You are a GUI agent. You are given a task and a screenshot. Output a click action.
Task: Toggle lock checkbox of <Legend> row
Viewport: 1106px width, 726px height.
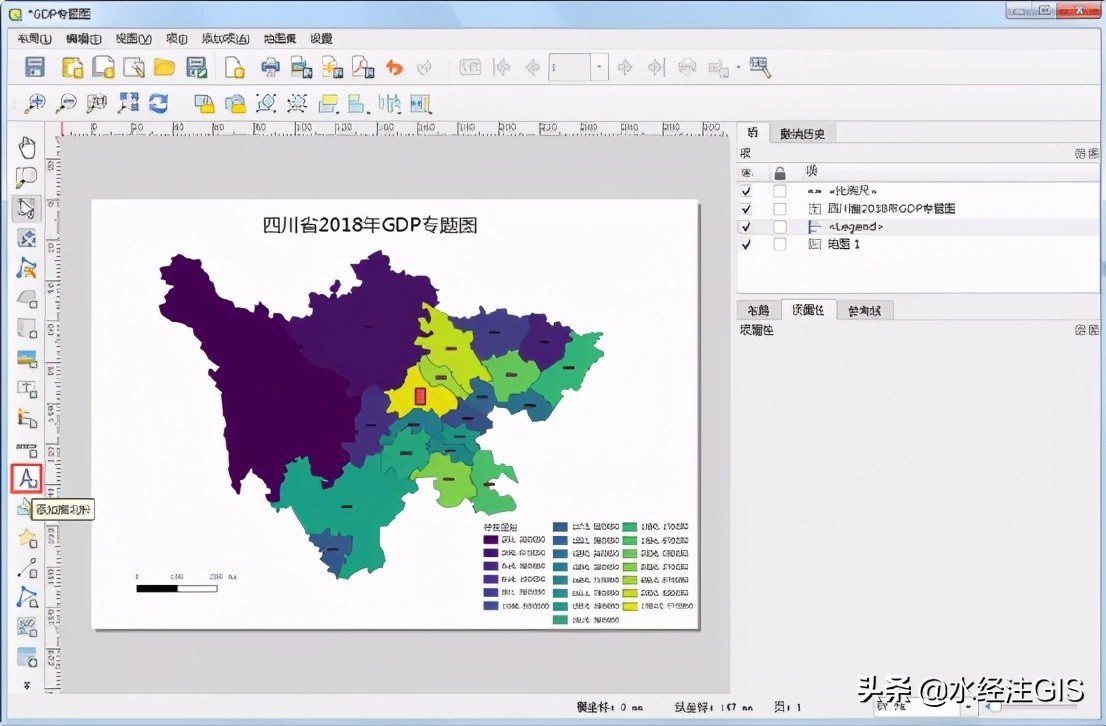[779, 226]
